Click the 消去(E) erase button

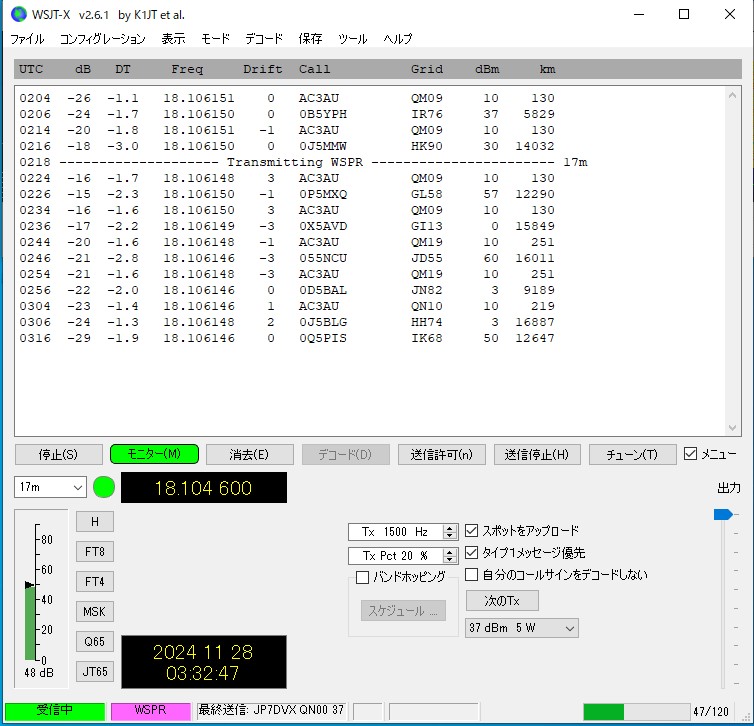coord(250,454)
